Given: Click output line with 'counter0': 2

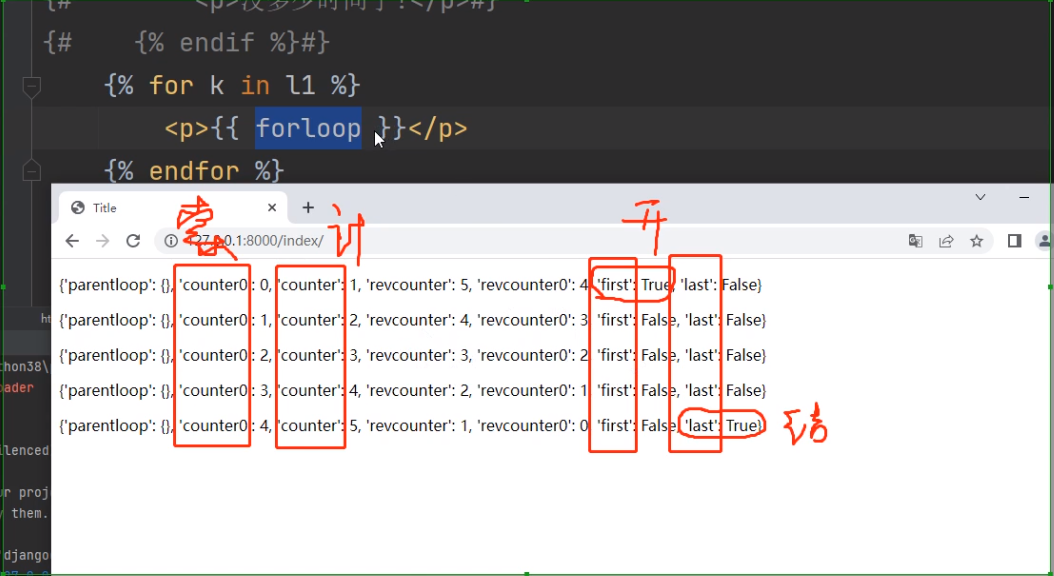Looking at the screenshot, I should point(413,356).
